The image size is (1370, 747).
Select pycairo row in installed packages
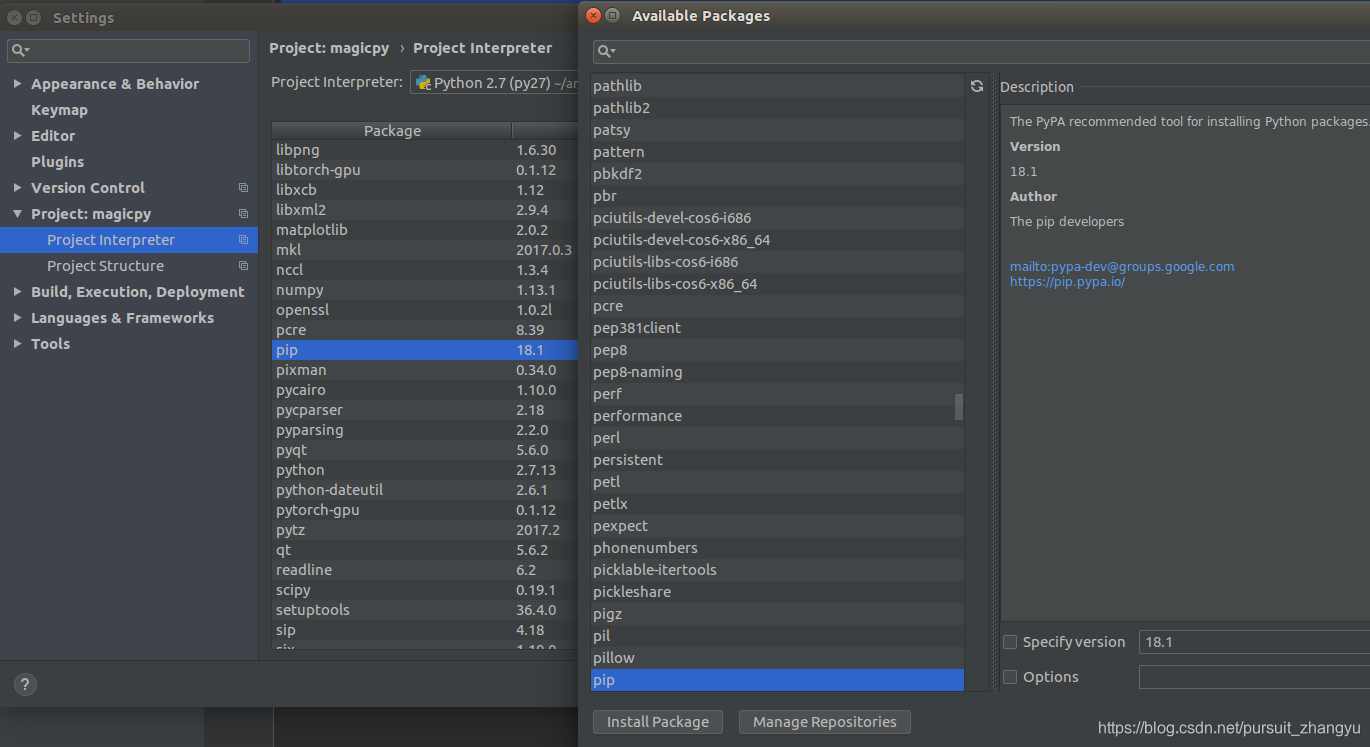[425, 390]
